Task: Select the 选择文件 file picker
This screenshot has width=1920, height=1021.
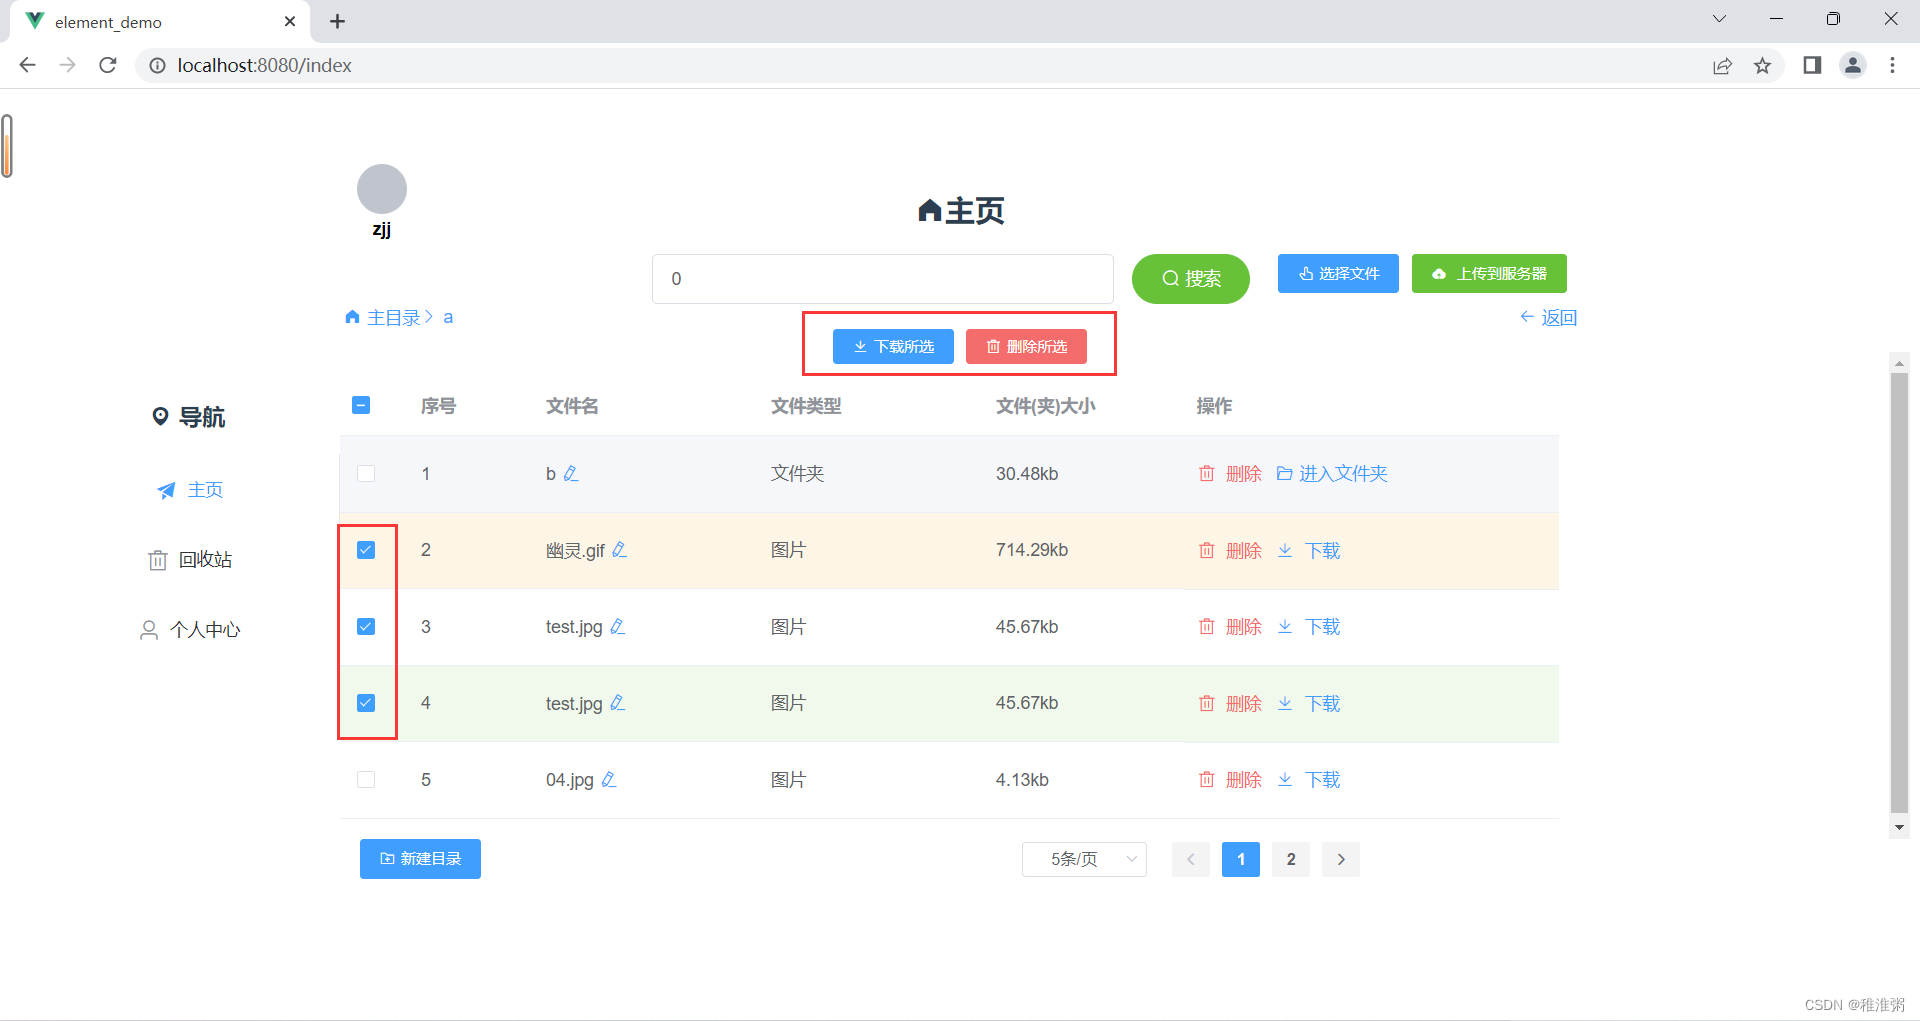Action: [1337, 273]
